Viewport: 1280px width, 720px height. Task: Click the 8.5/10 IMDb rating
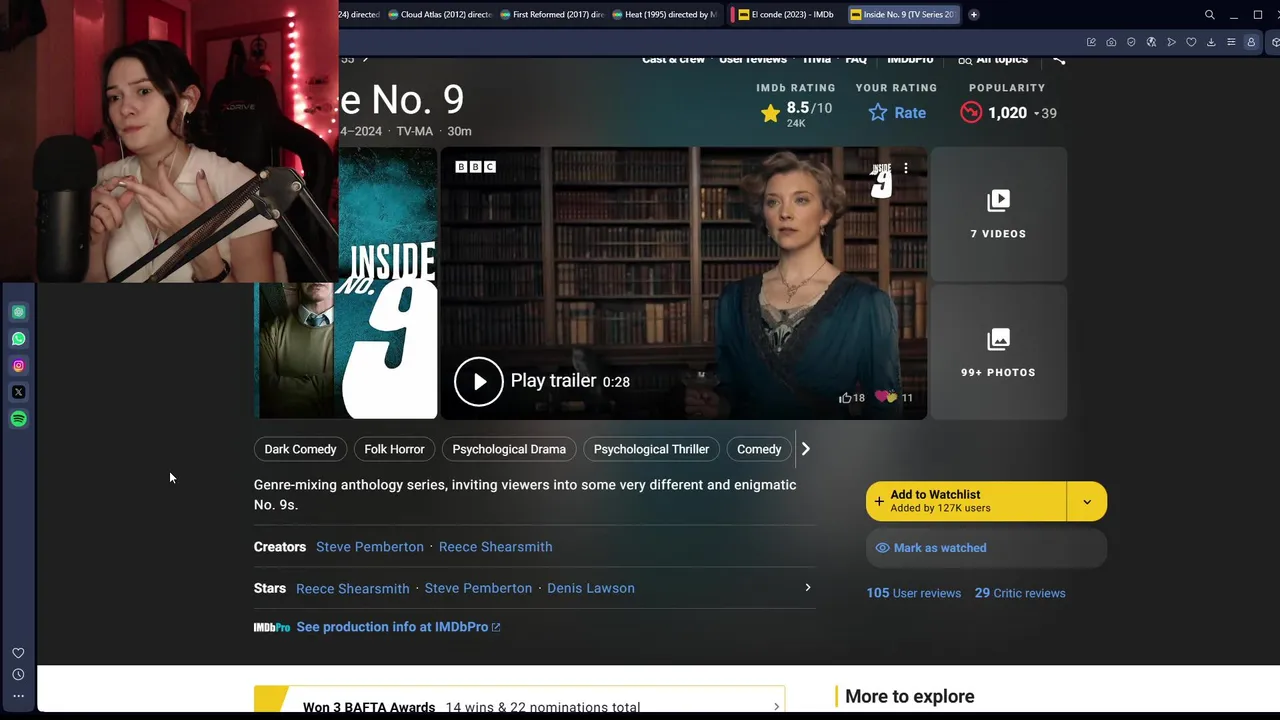[796, 113]
